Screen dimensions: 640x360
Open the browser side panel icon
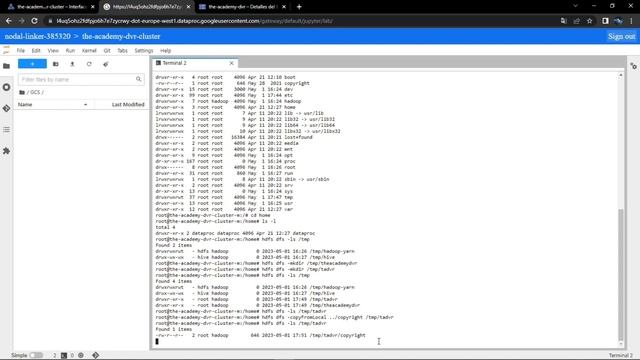coord(605,21)
